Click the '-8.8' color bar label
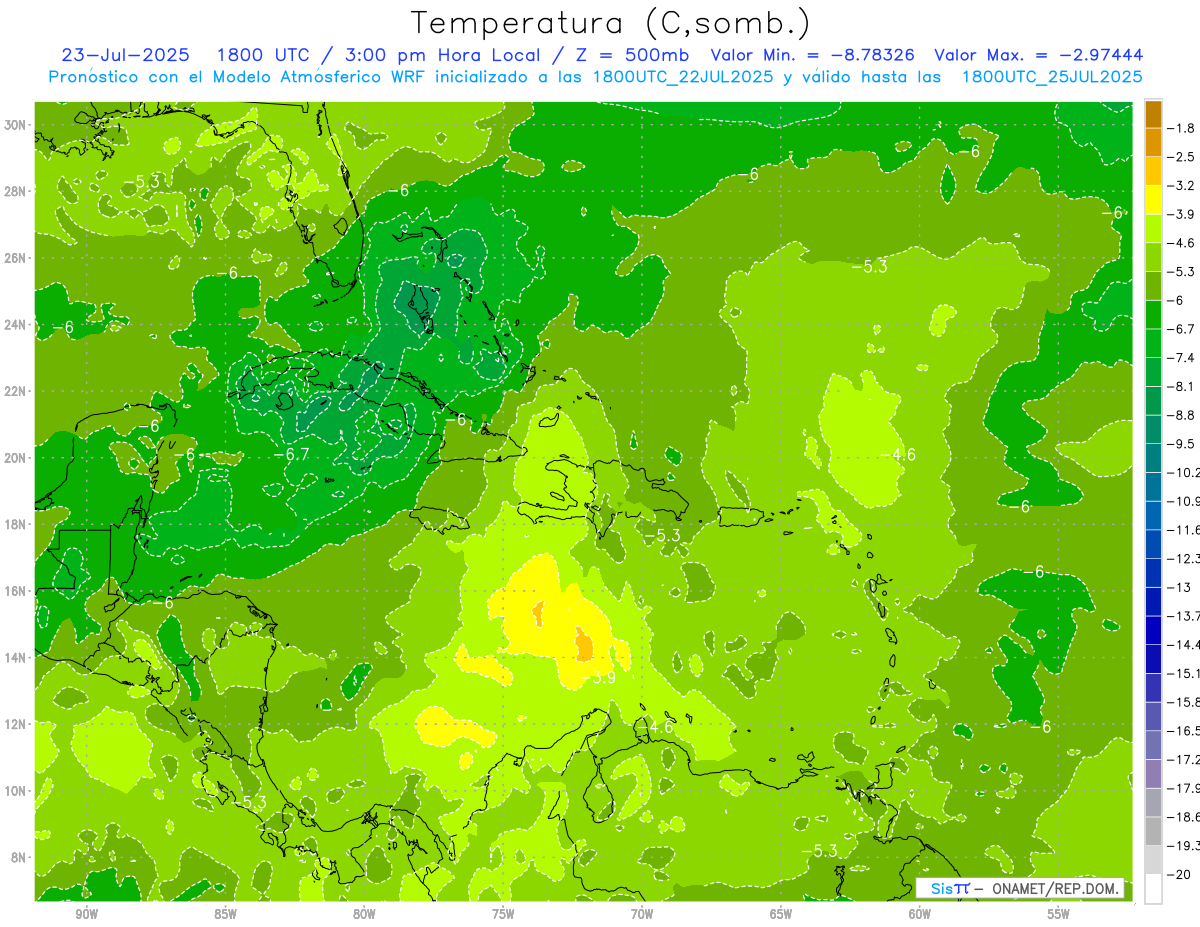This screenshot has height=927, width=1200. [x=1183, y=415]
